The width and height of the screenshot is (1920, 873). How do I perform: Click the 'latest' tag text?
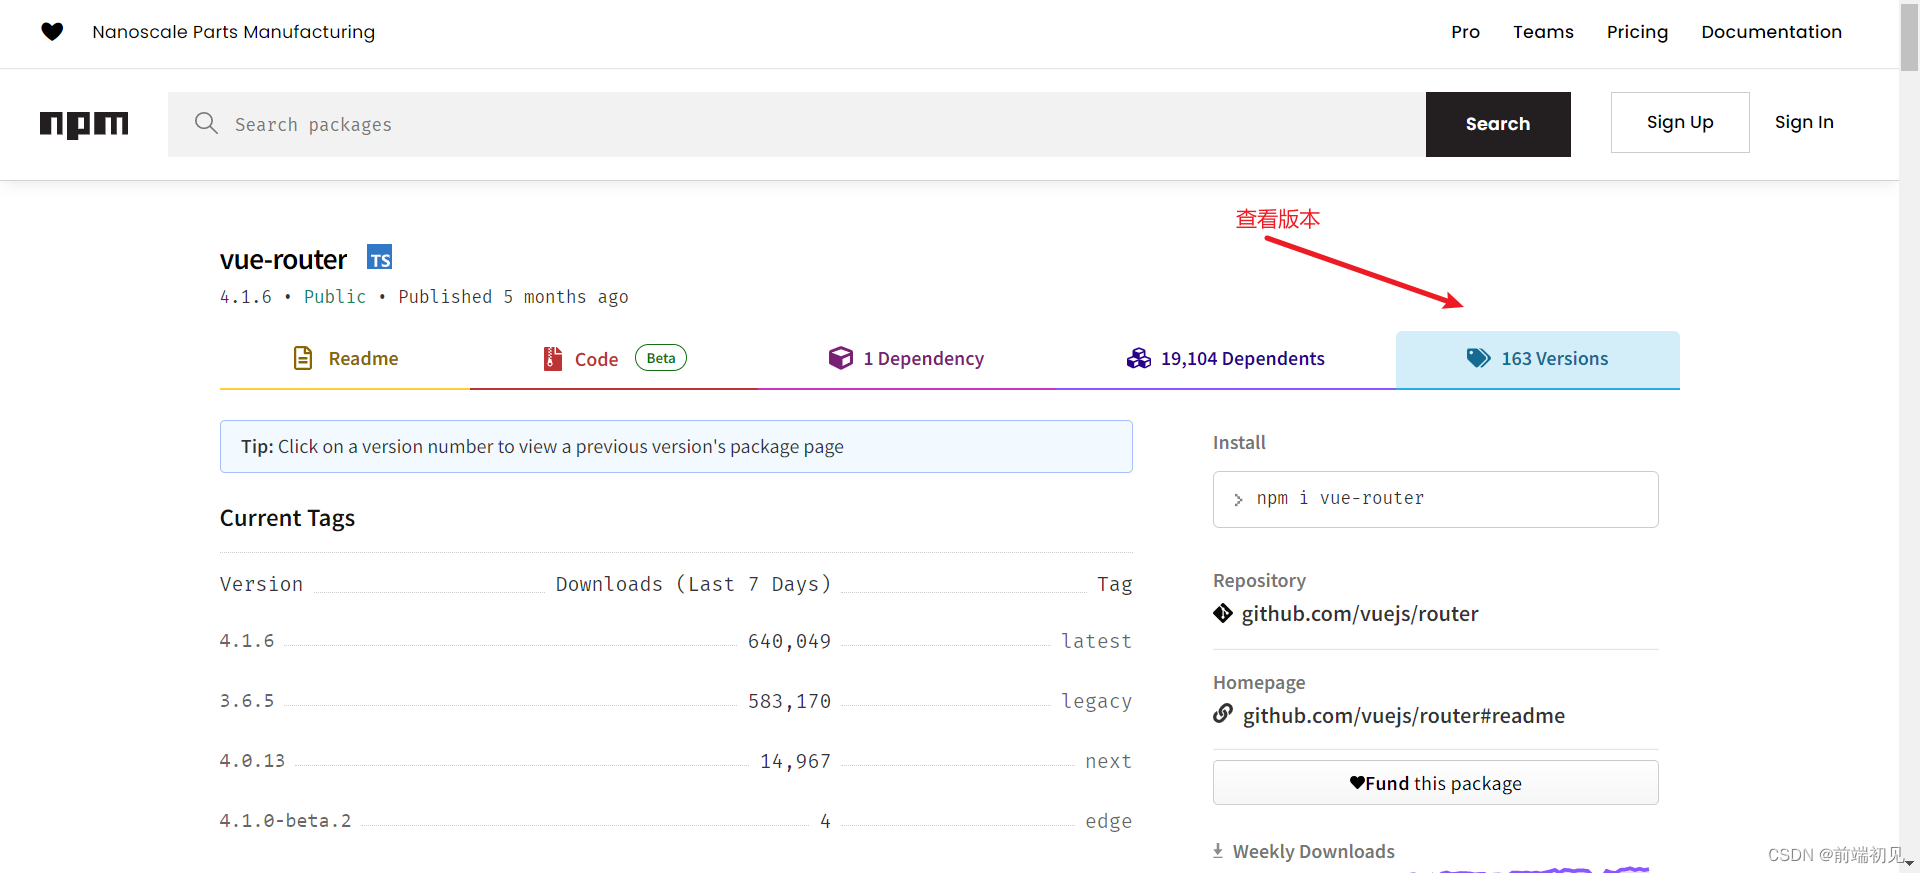pos(1096,641)
